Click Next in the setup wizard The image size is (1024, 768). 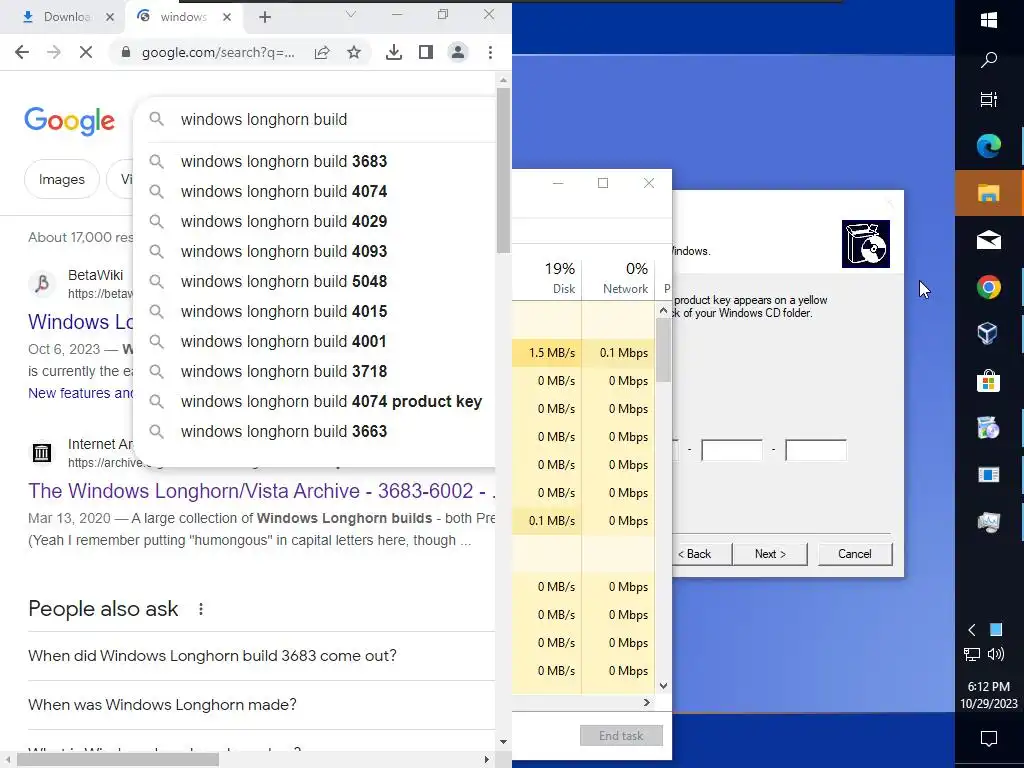(x=770, y=554)
